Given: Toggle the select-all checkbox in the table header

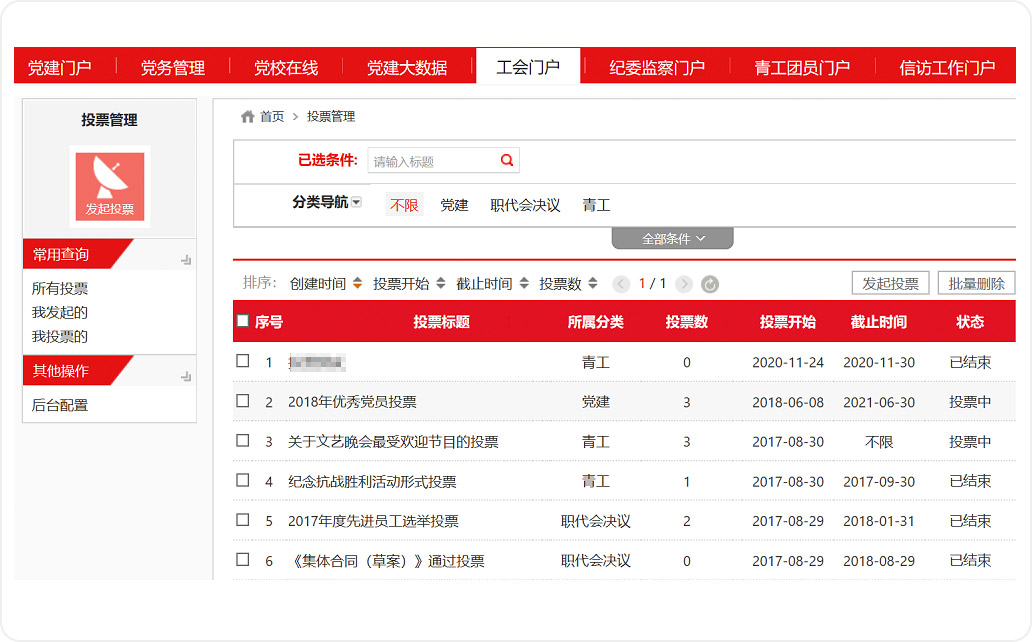Looking at the screenshot, I should point(243,321).
